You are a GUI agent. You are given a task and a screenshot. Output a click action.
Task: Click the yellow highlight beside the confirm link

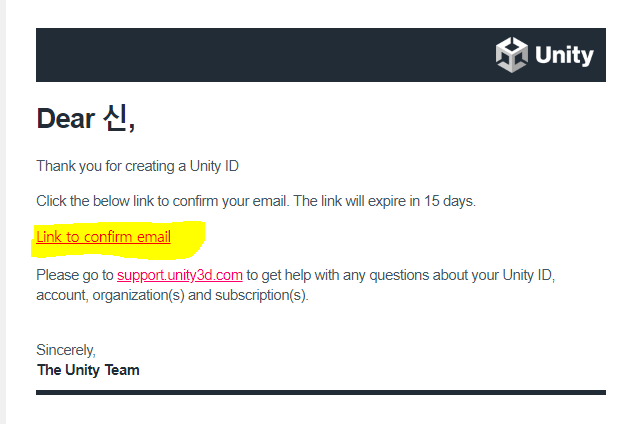point(188,239)
